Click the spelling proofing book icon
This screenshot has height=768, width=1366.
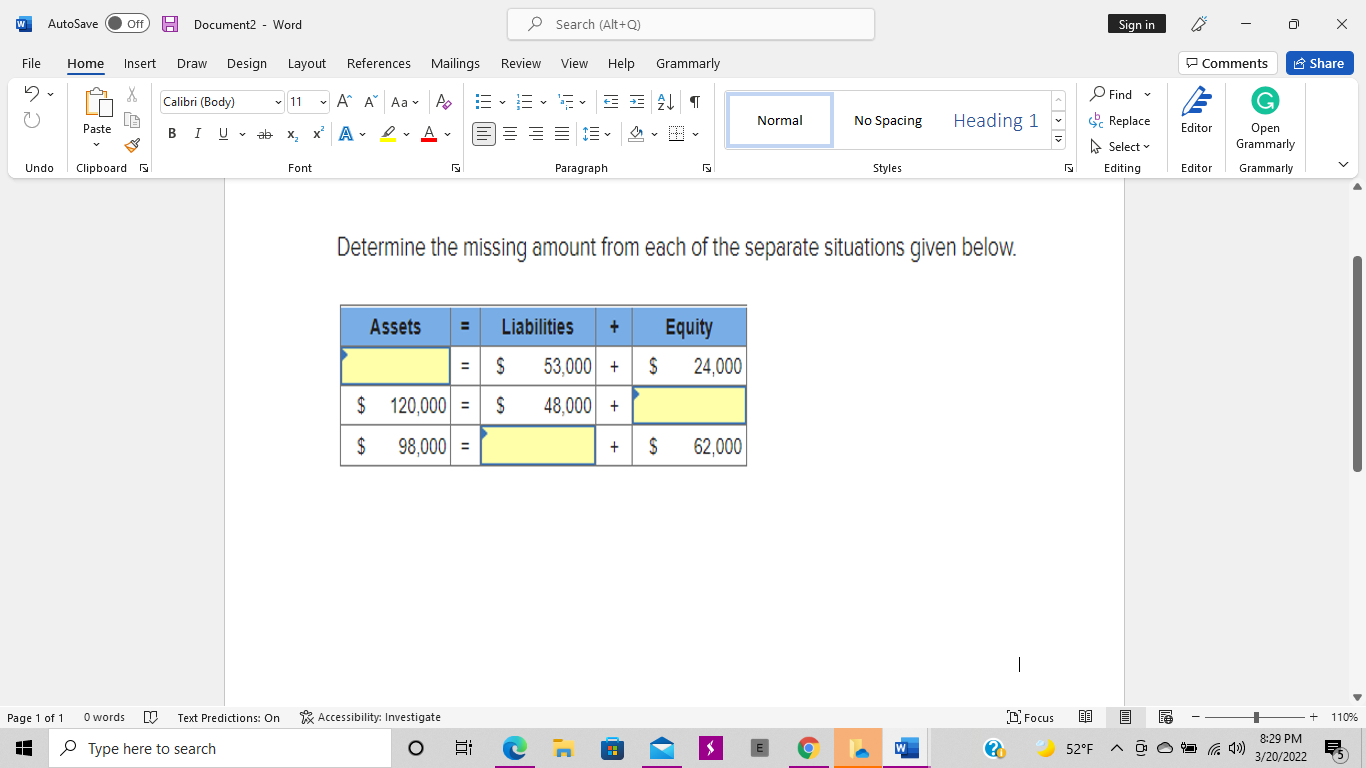coord(151,717)
